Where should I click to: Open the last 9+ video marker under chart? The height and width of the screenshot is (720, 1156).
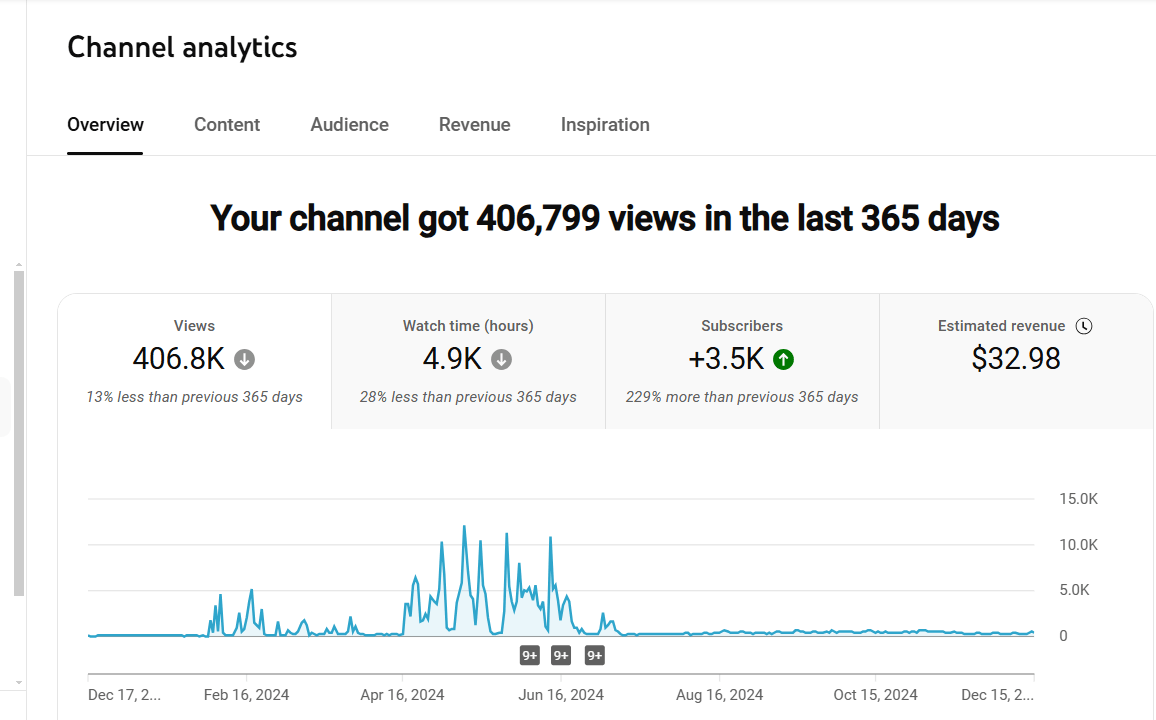coord(595,655)
